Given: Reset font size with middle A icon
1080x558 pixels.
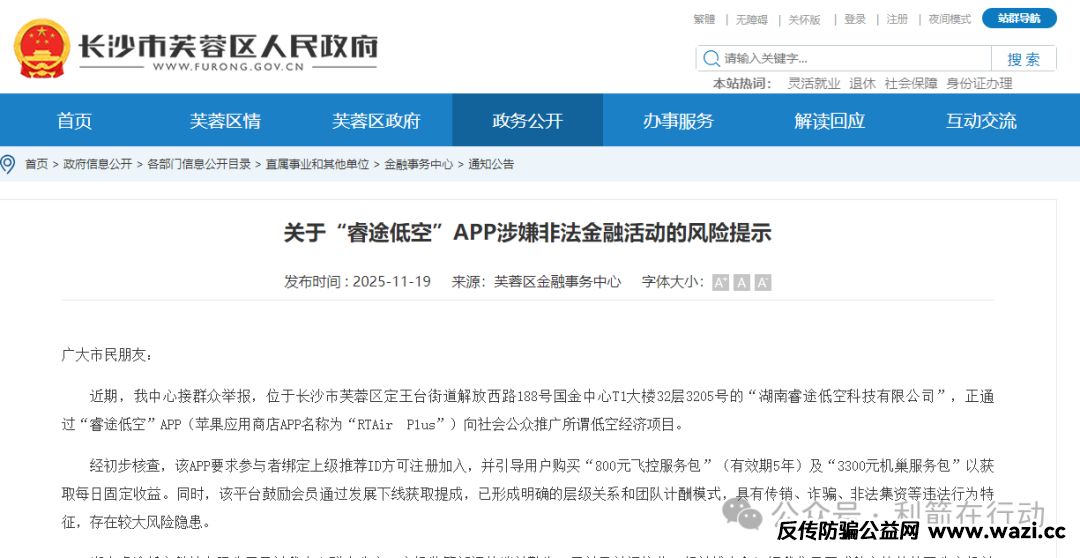Looking at the screenshot, I should point(741,283).
